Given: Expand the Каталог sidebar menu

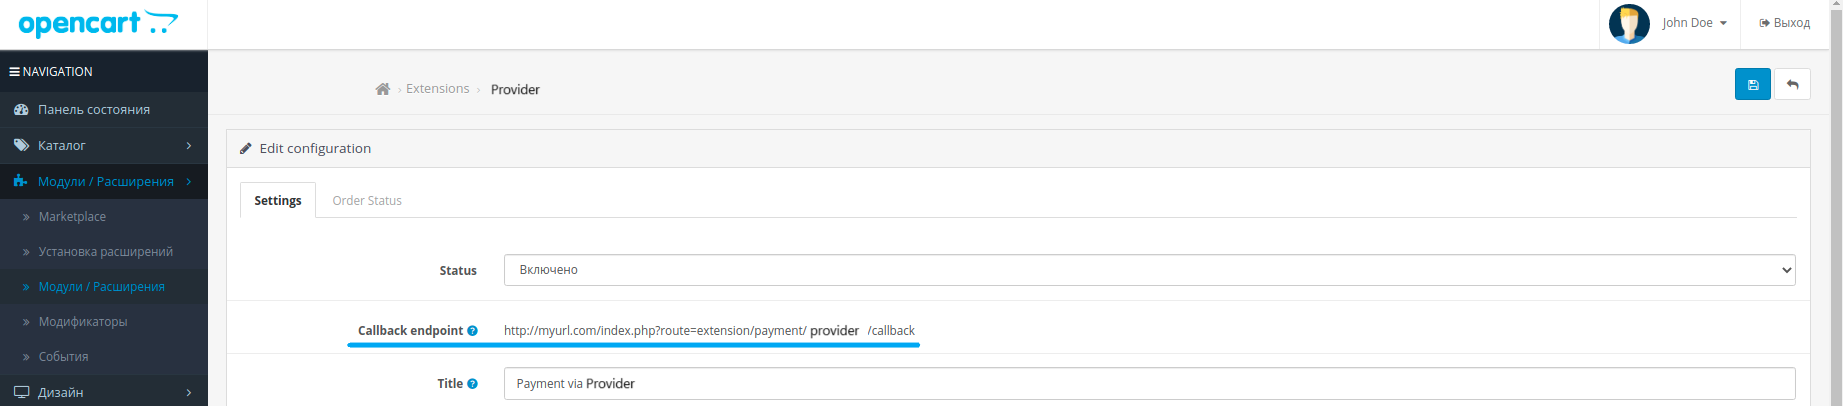Looking at the screenshot, I should pos(104,146).
